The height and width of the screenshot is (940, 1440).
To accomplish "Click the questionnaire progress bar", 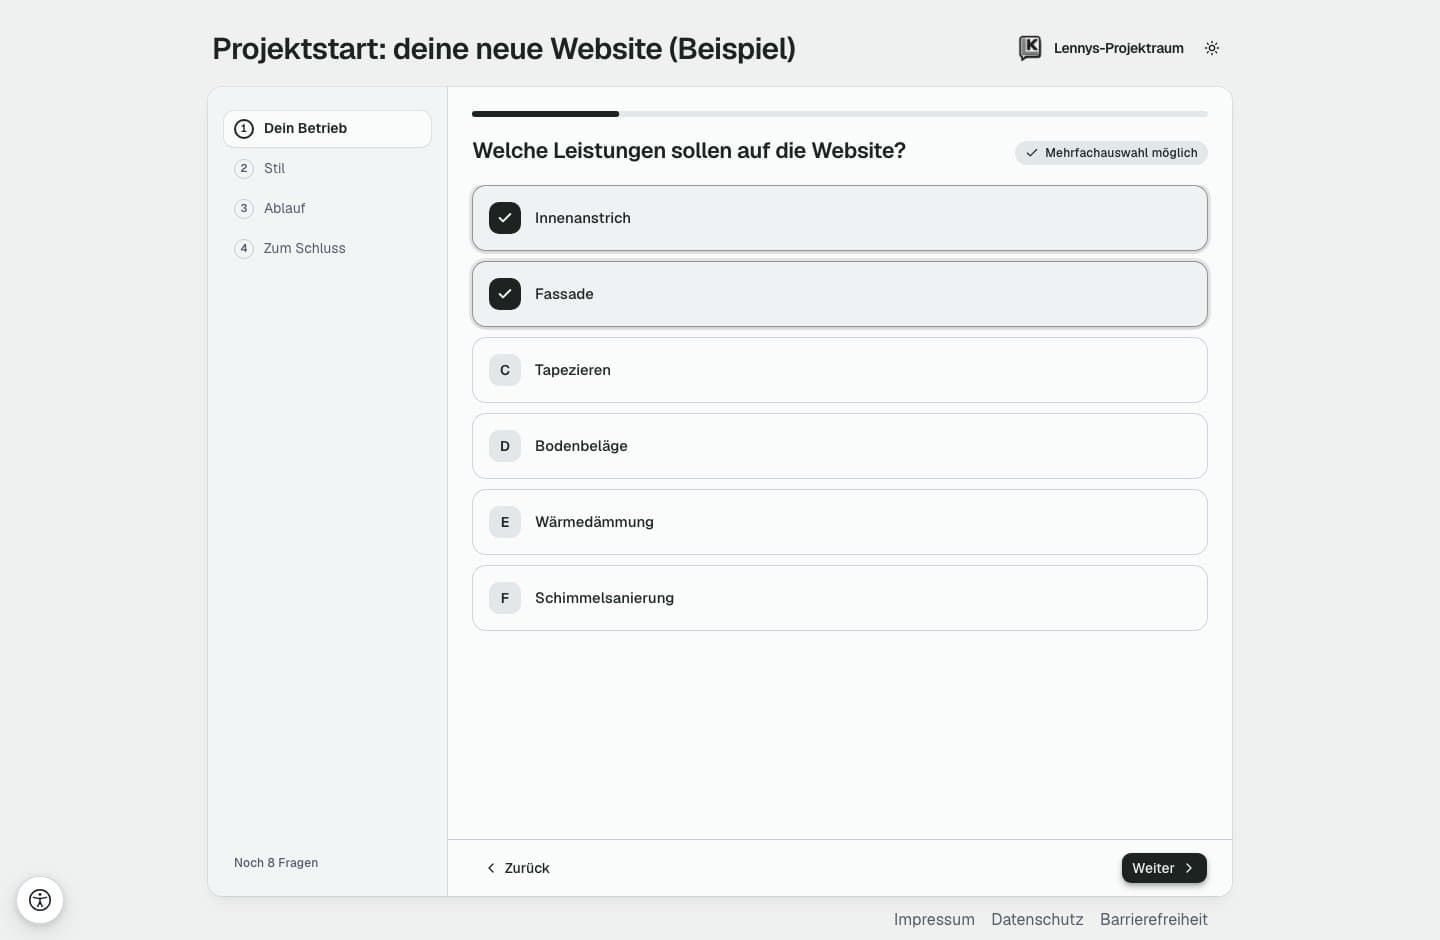I will 840,114.
